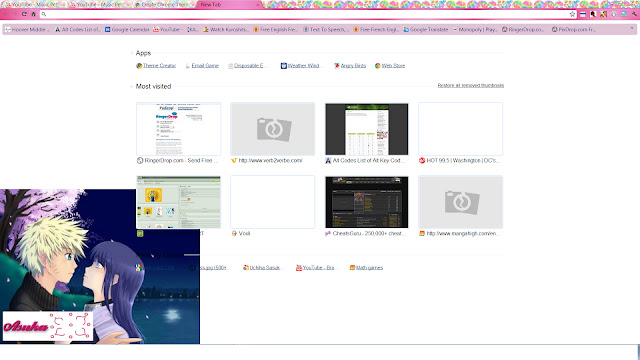Open the Hoover Middle bookmark
Image resolution: width=640 pixels, height=360 pixels.
[x=27, y=29]
